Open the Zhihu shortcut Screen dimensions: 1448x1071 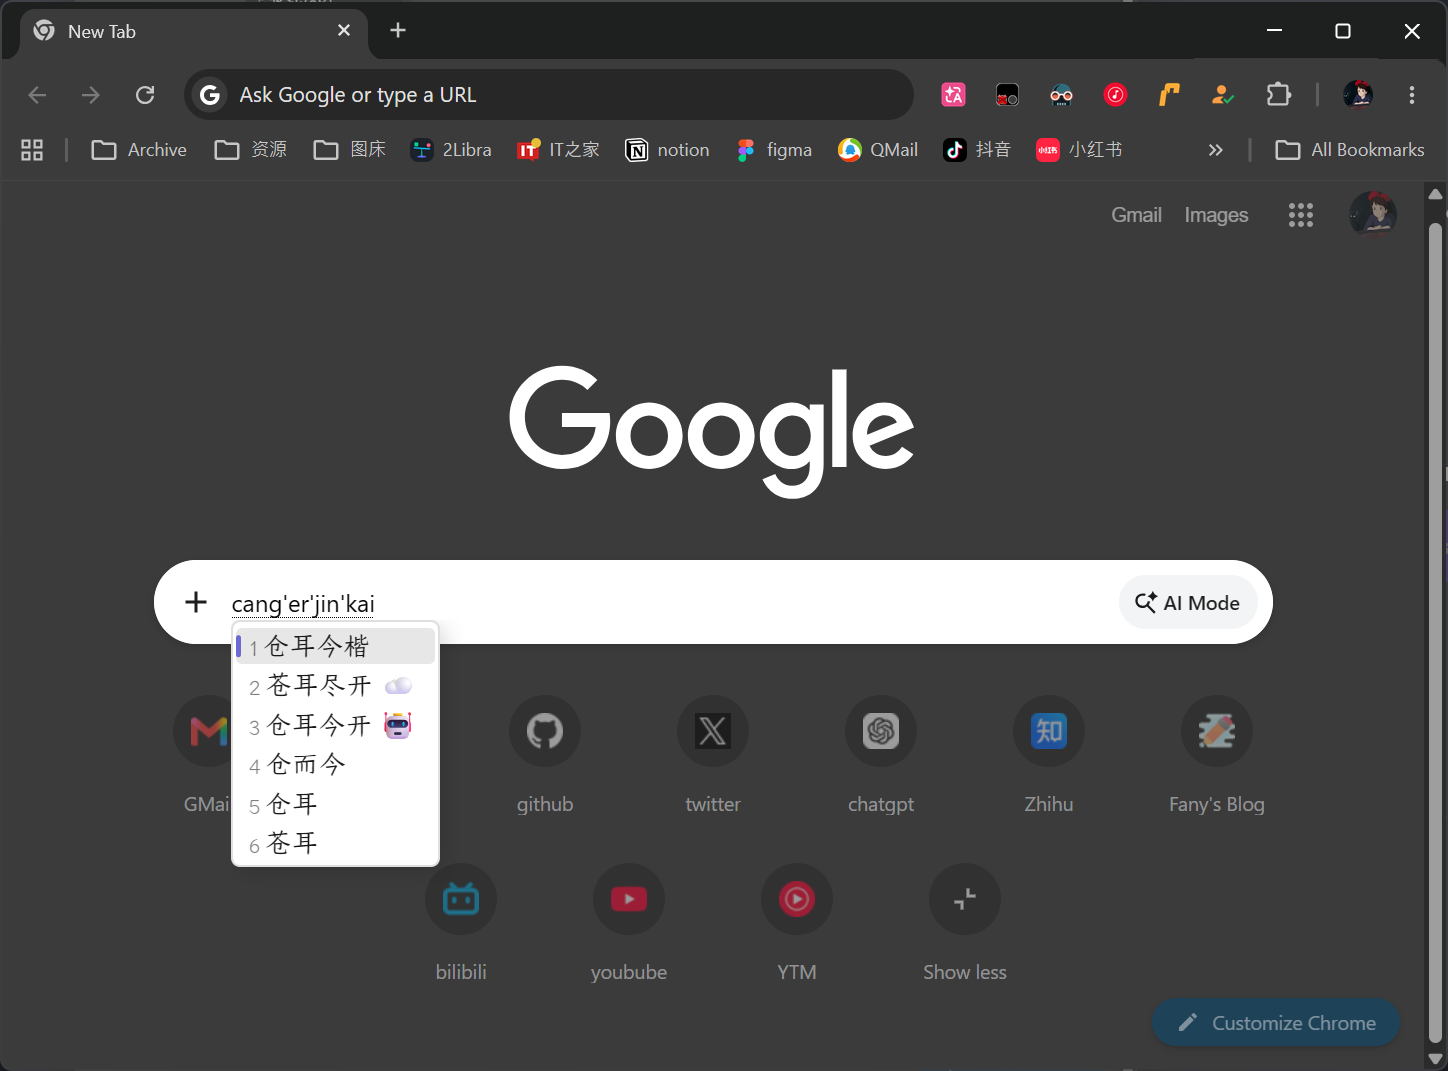(1049, 757)
